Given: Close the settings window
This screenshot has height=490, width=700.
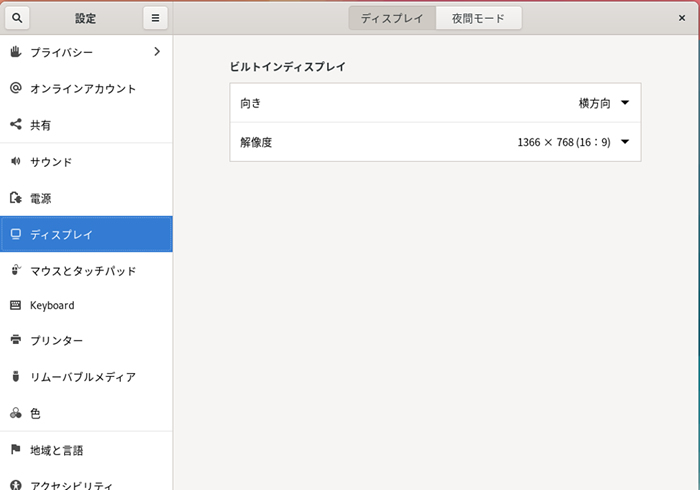Looking at the screenshot, I should tap(681, 18).
